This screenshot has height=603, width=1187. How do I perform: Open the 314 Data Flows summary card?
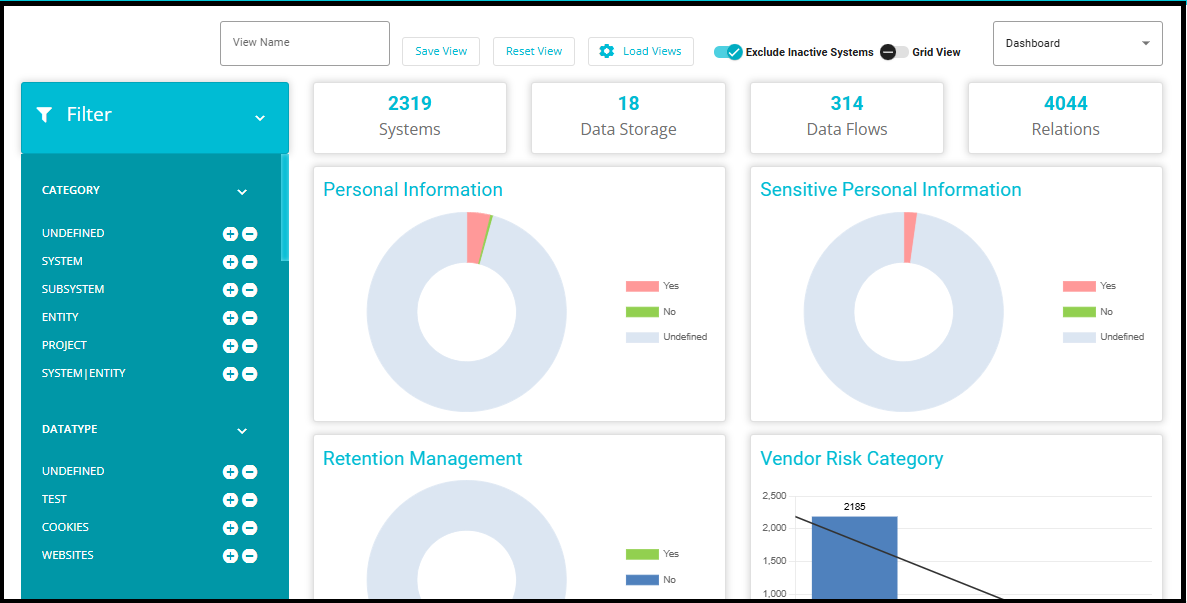(846, 117)
